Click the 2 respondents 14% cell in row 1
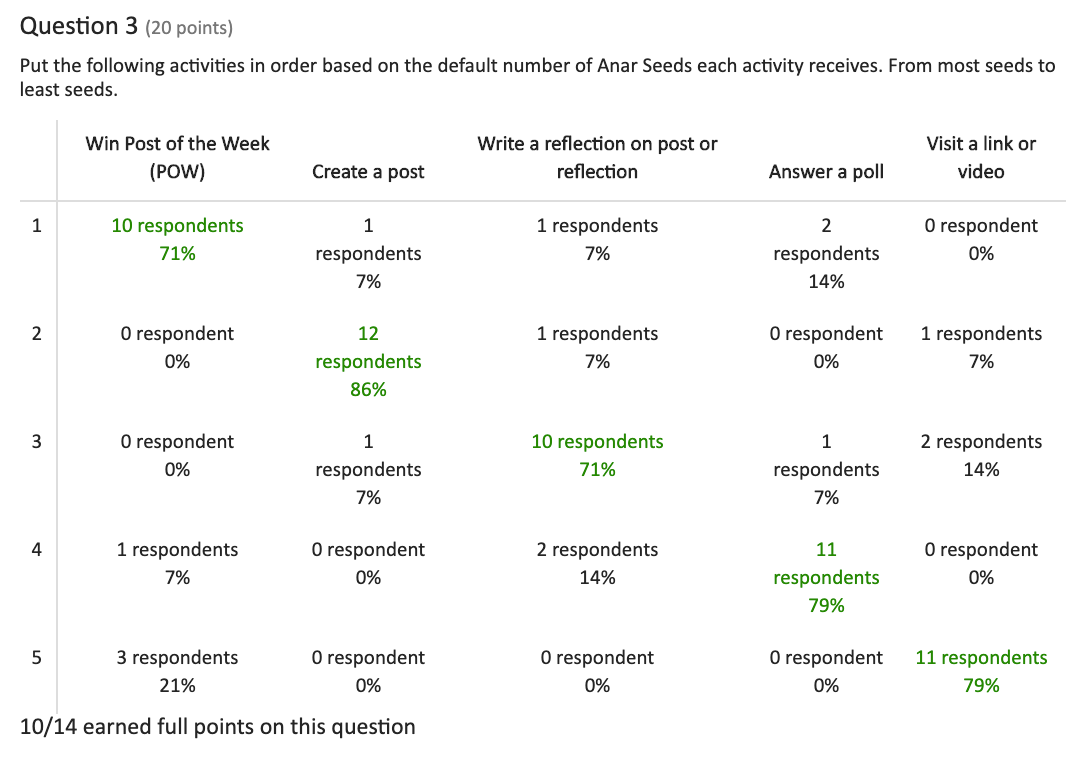Screen dimensions: 1086x764 (826, 253)
